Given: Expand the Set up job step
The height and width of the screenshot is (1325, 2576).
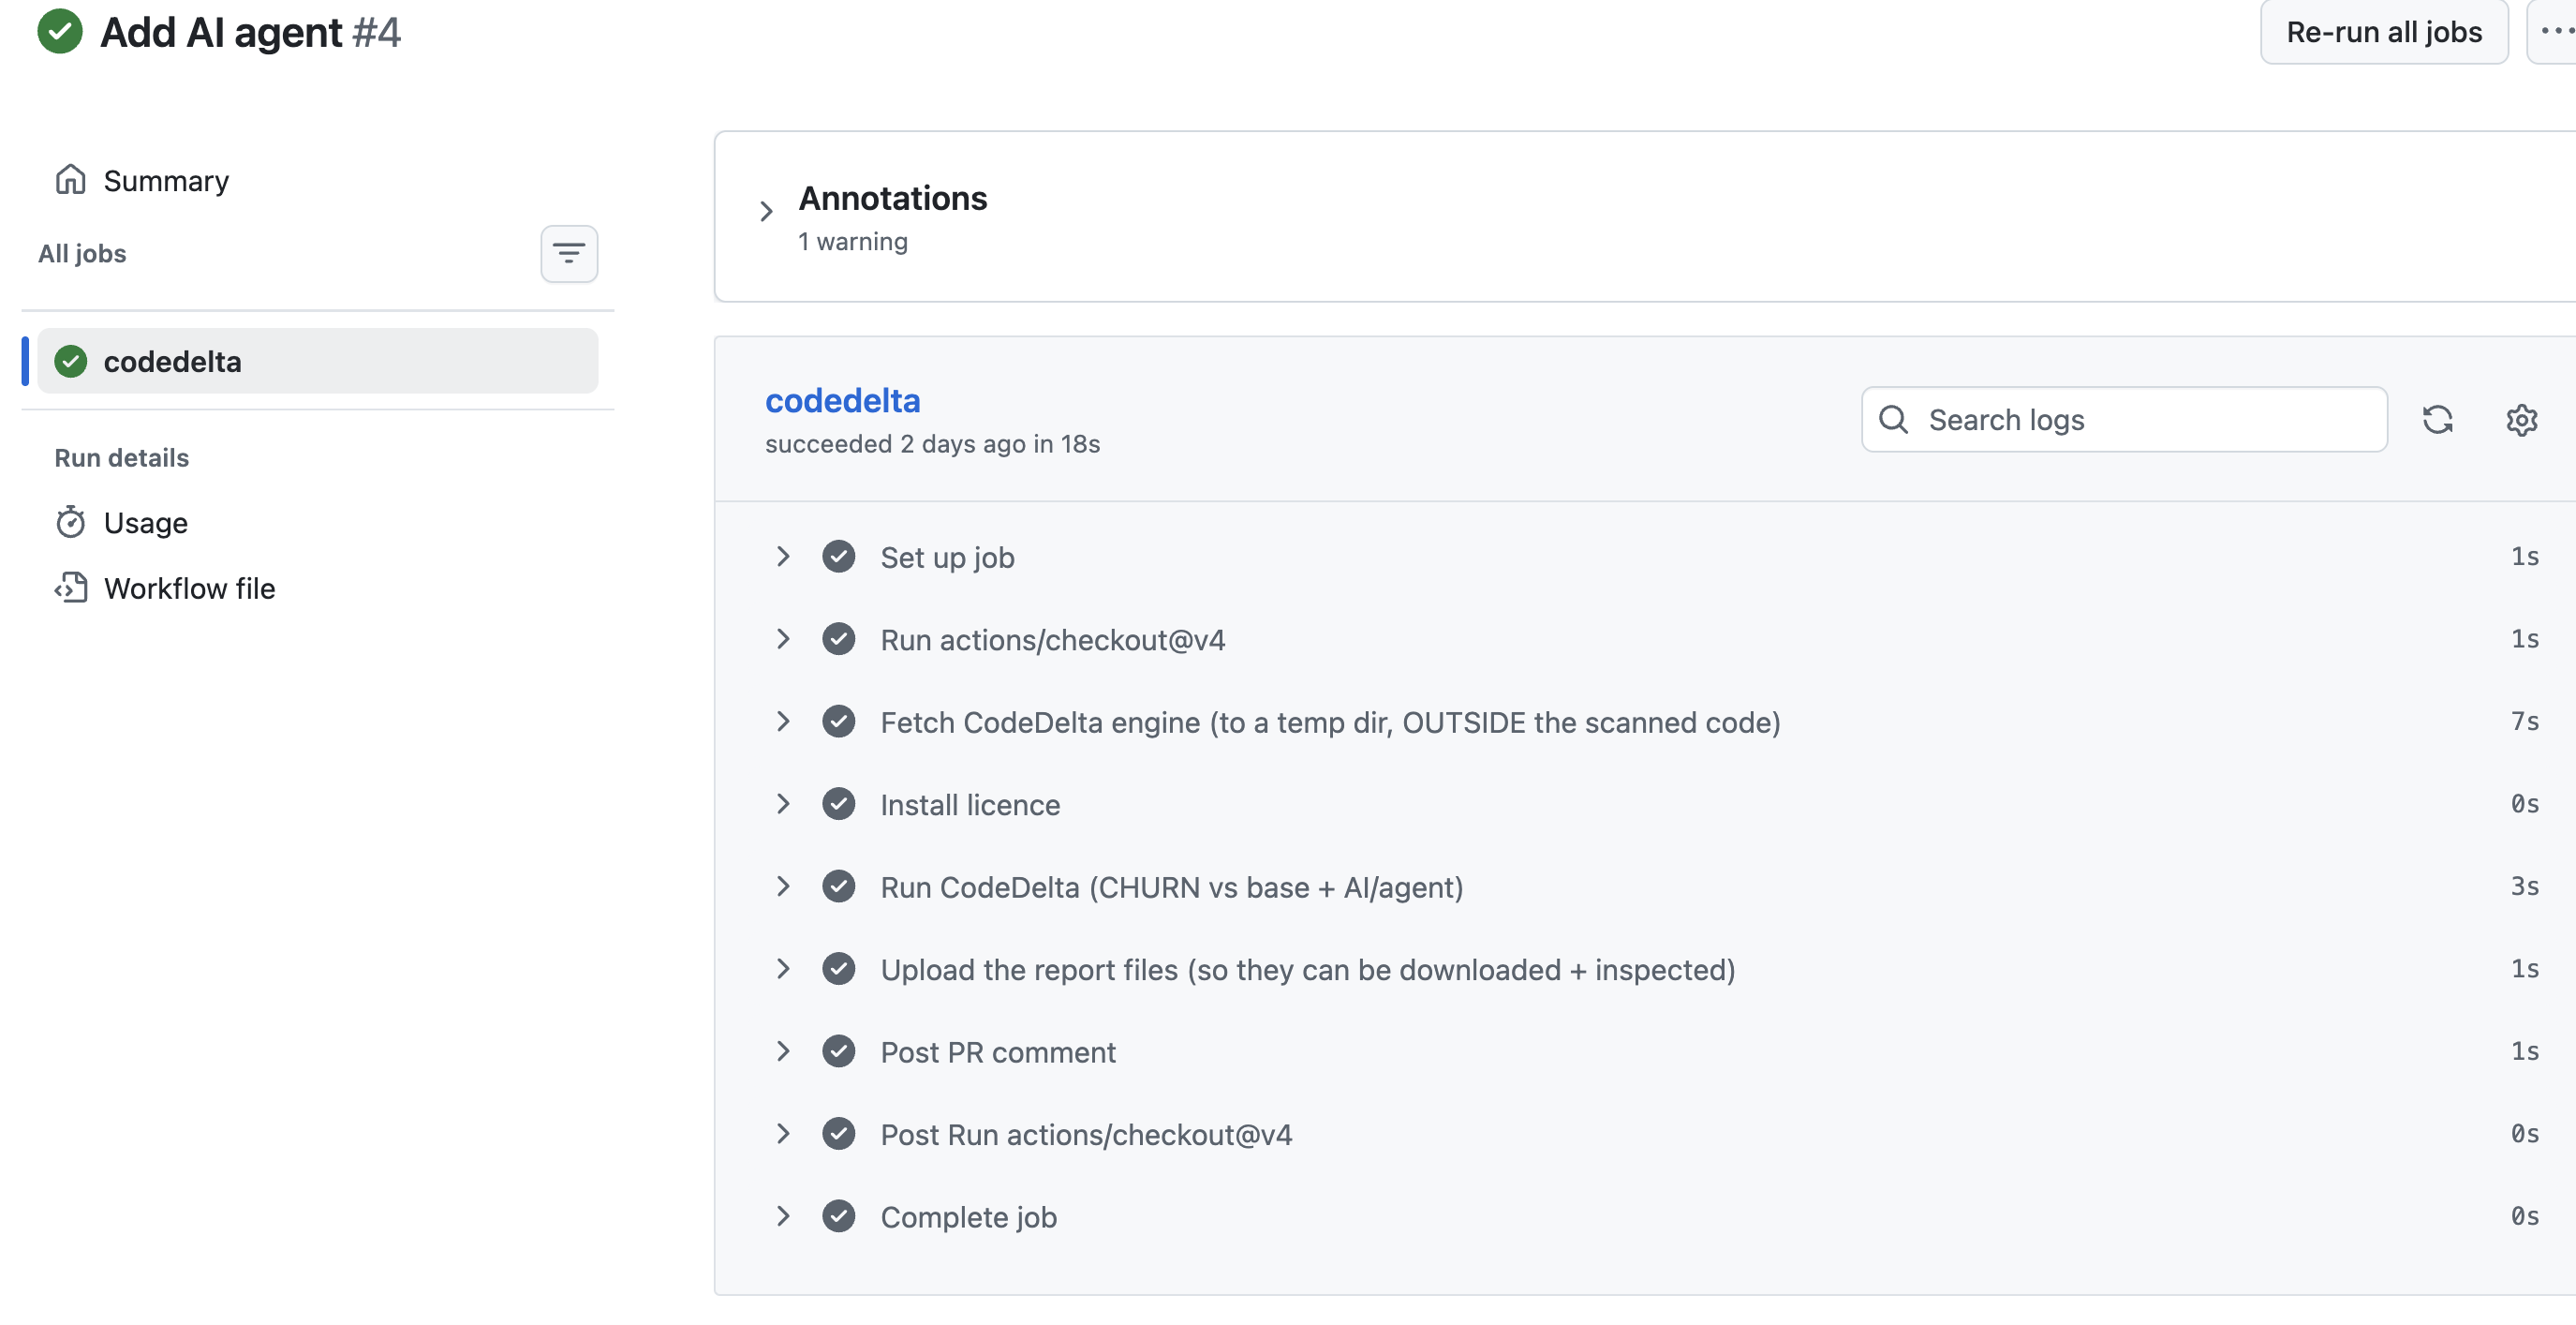Looking at the screenshot, I should pos(783,557).
